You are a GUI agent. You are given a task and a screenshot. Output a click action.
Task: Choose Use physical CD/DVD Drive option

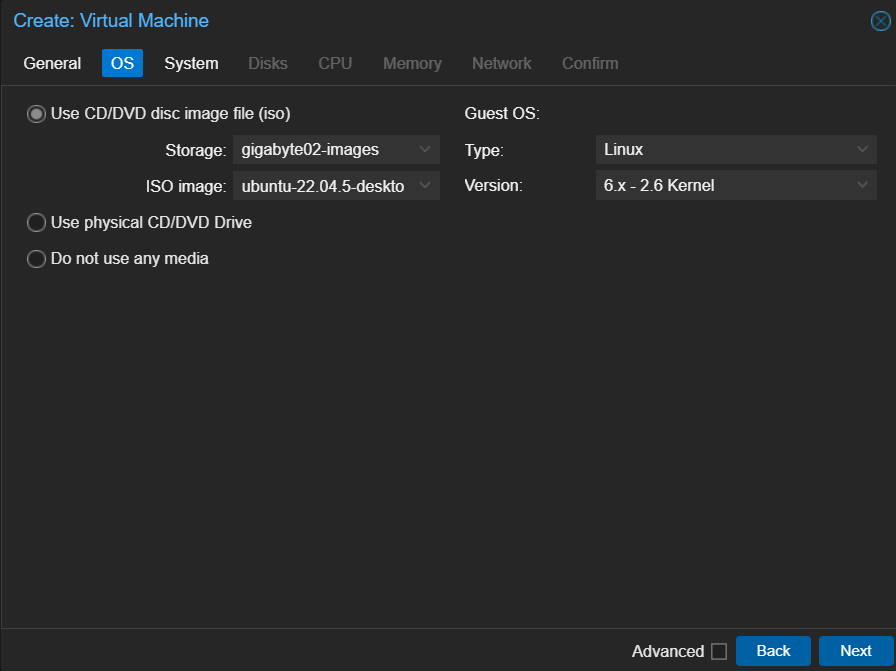click(37, 223)
